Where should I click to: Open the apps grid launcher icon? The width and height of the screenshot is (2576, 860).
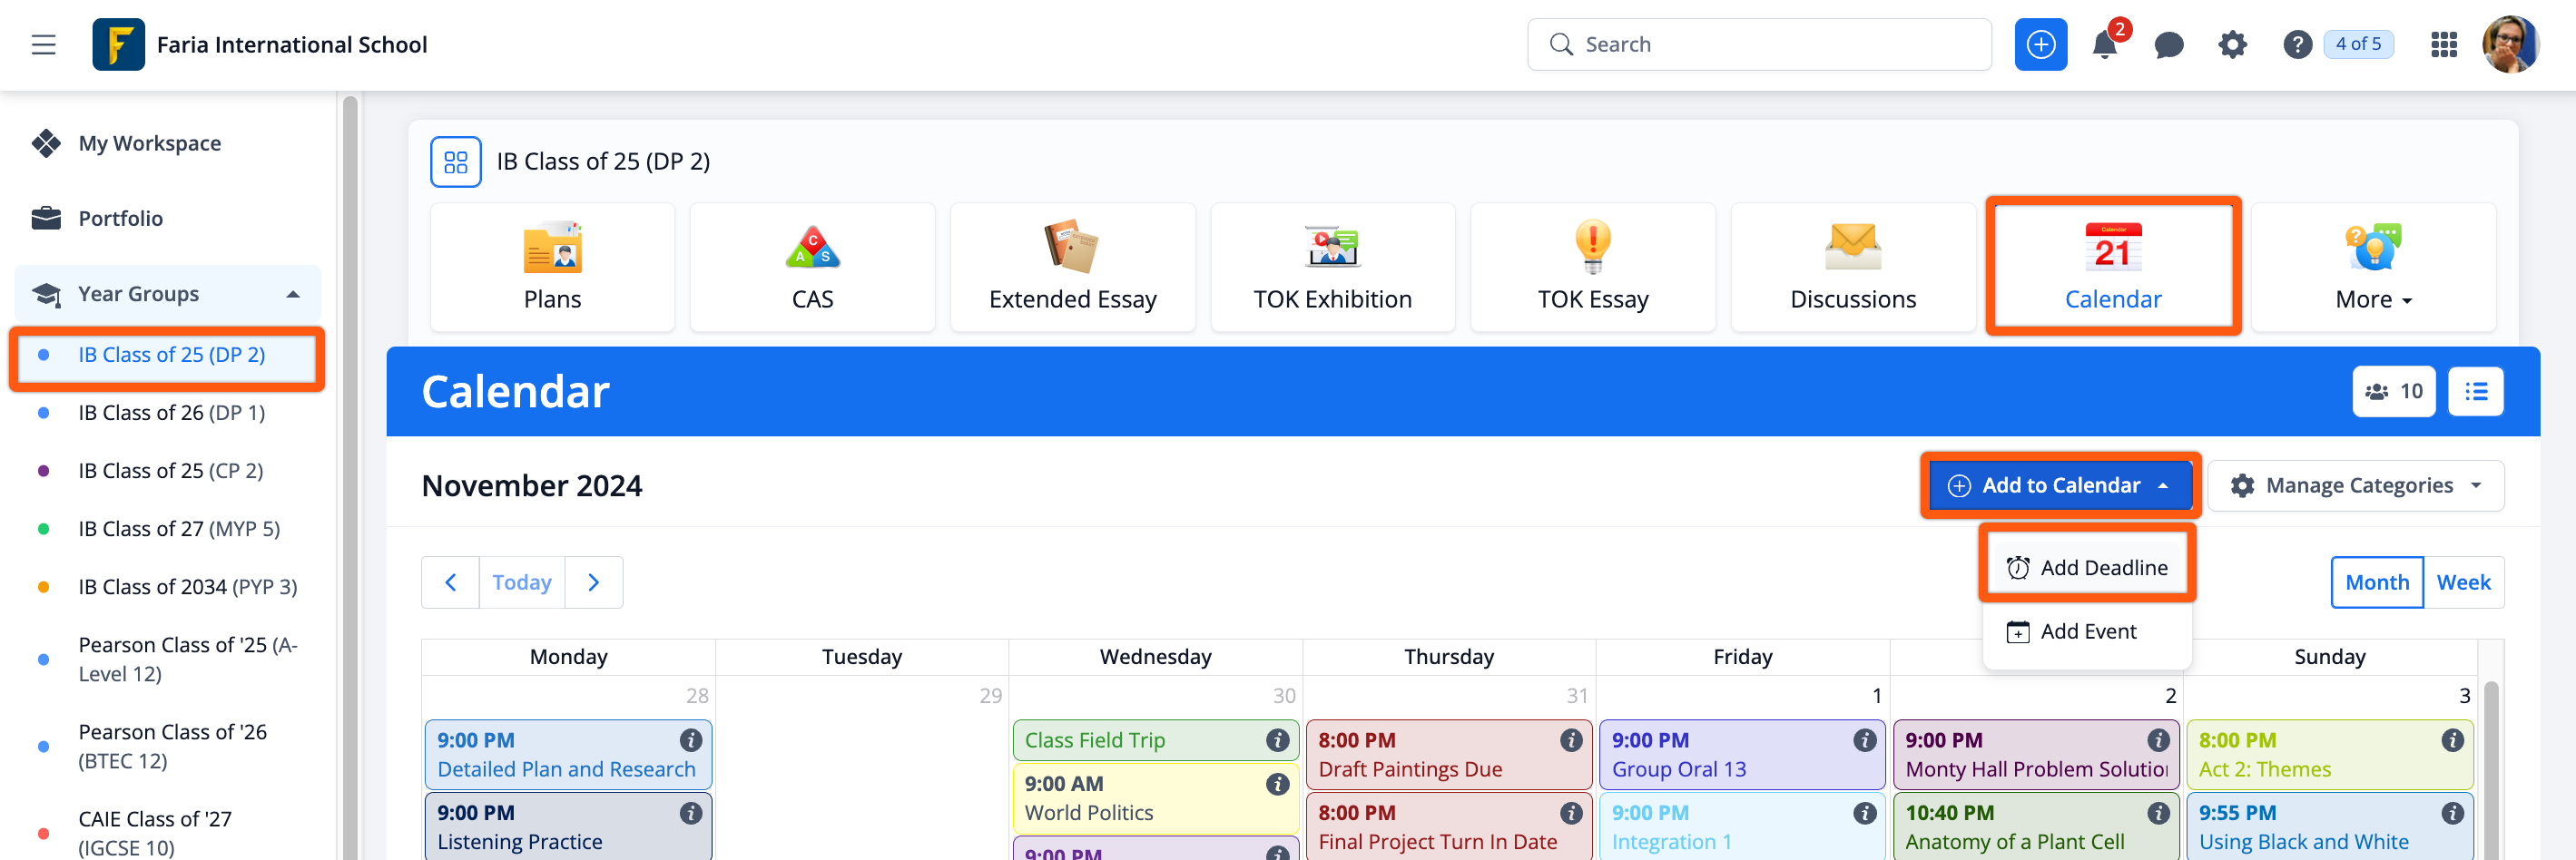2443,45
